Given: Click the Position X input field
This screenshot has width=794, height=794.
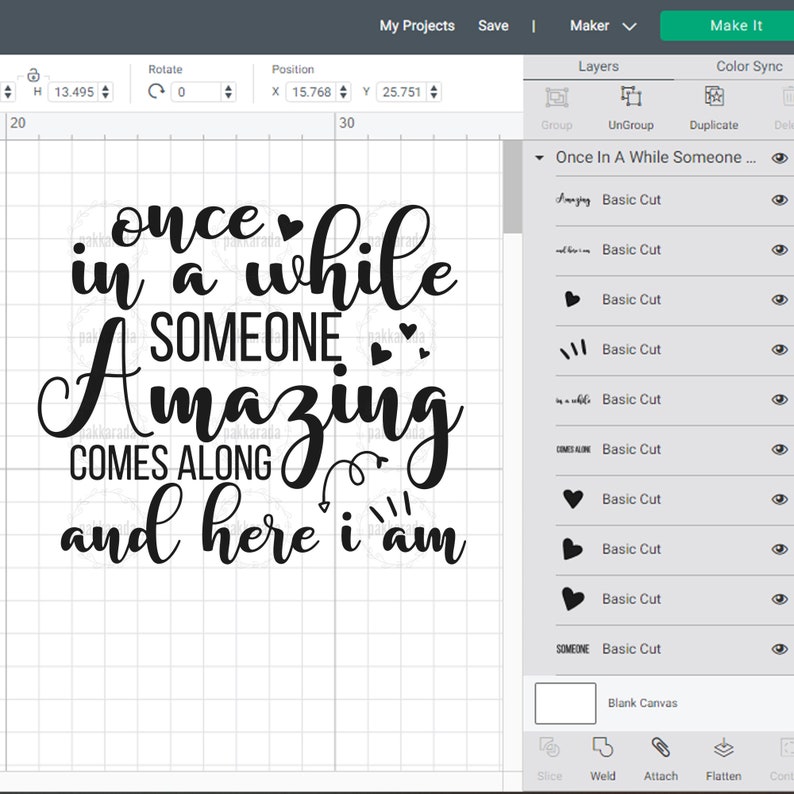Looking at the screenshot, I should [311, 92].
